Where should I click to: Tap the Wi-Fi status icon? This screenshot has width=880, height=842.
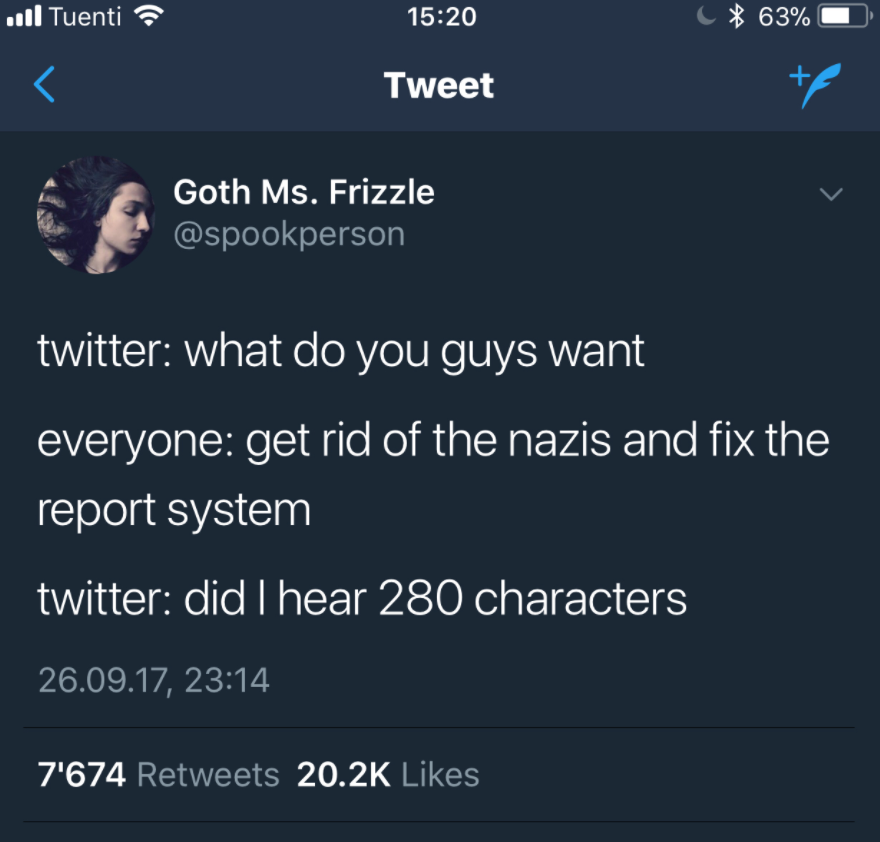coord(148,16)
